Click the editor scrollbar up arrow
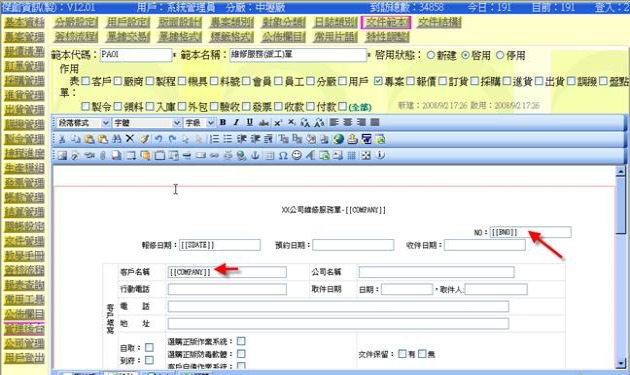 tap(620, 172)
